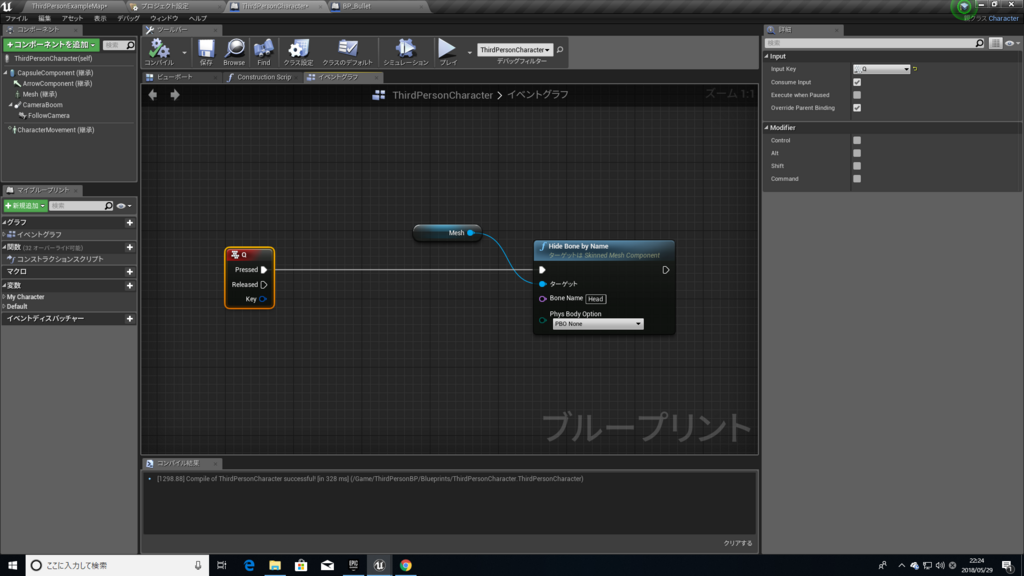Click the Details panel search field
The height and width of the screenshot is (576, 1024).
(874, 43)
